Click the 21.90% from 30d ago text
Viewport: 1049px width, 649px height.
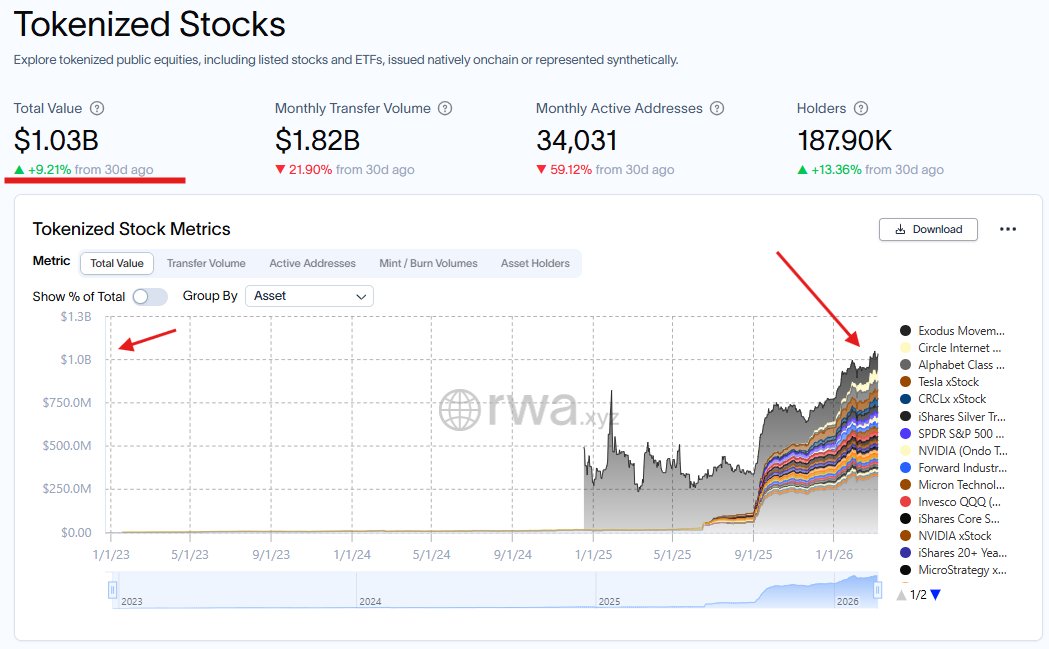351,170
